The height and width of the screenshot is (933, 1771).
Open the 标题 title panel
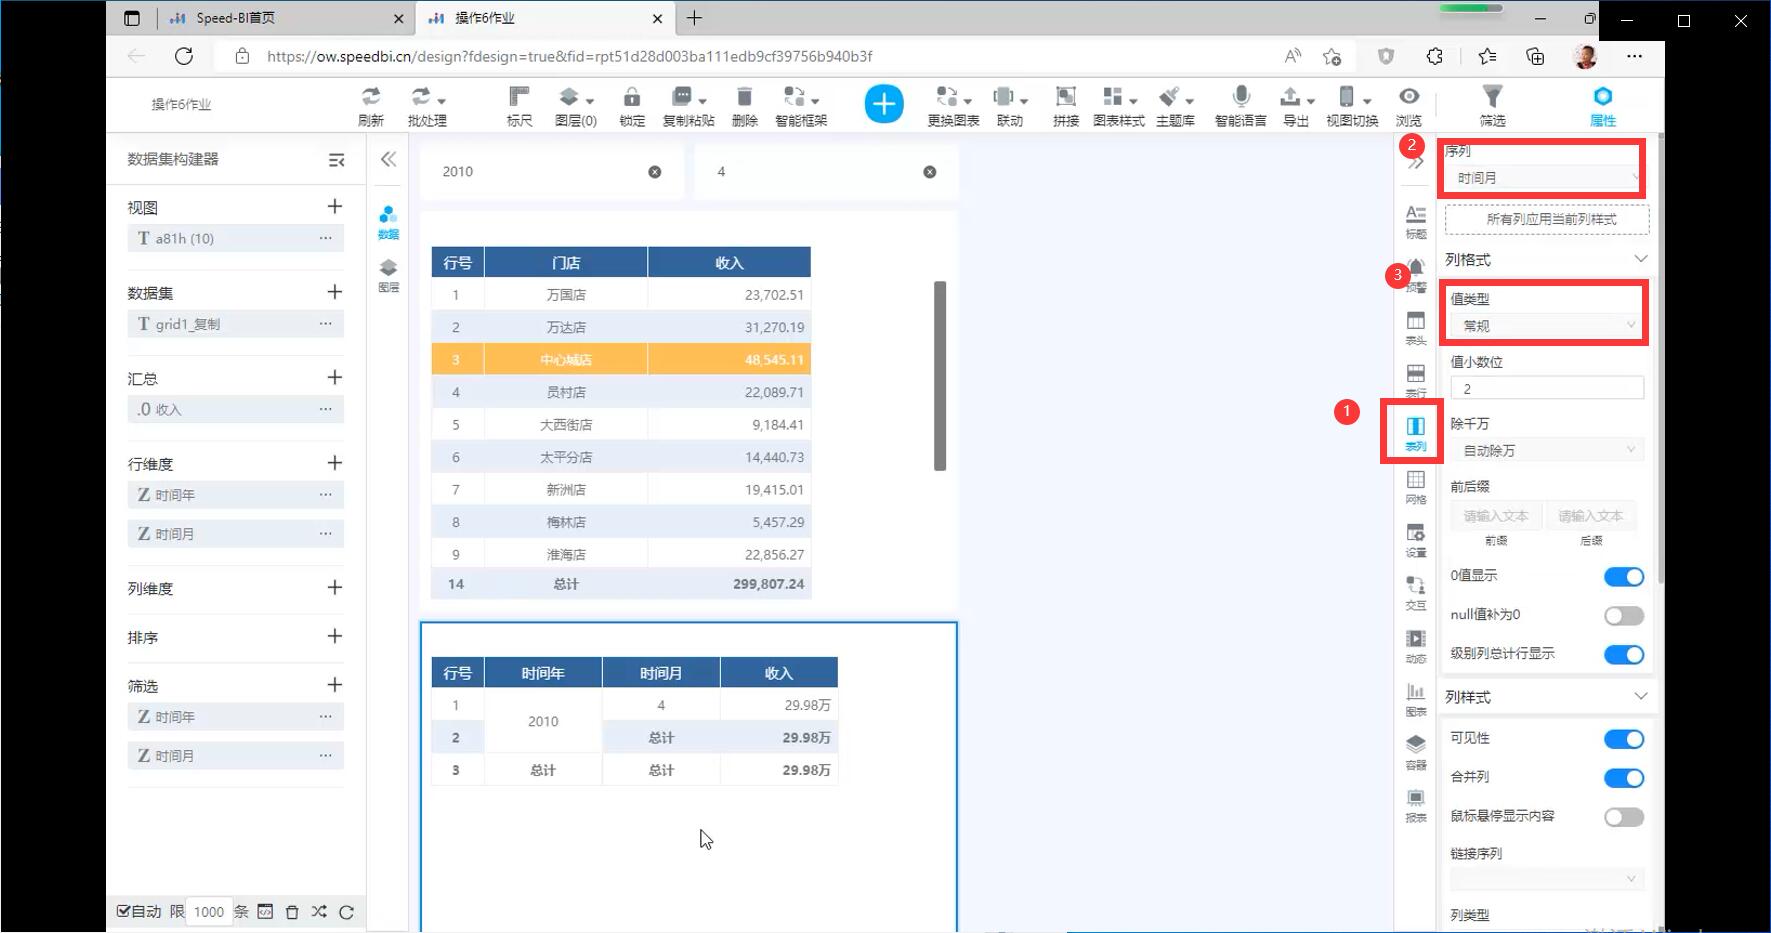coord(1416,221)
